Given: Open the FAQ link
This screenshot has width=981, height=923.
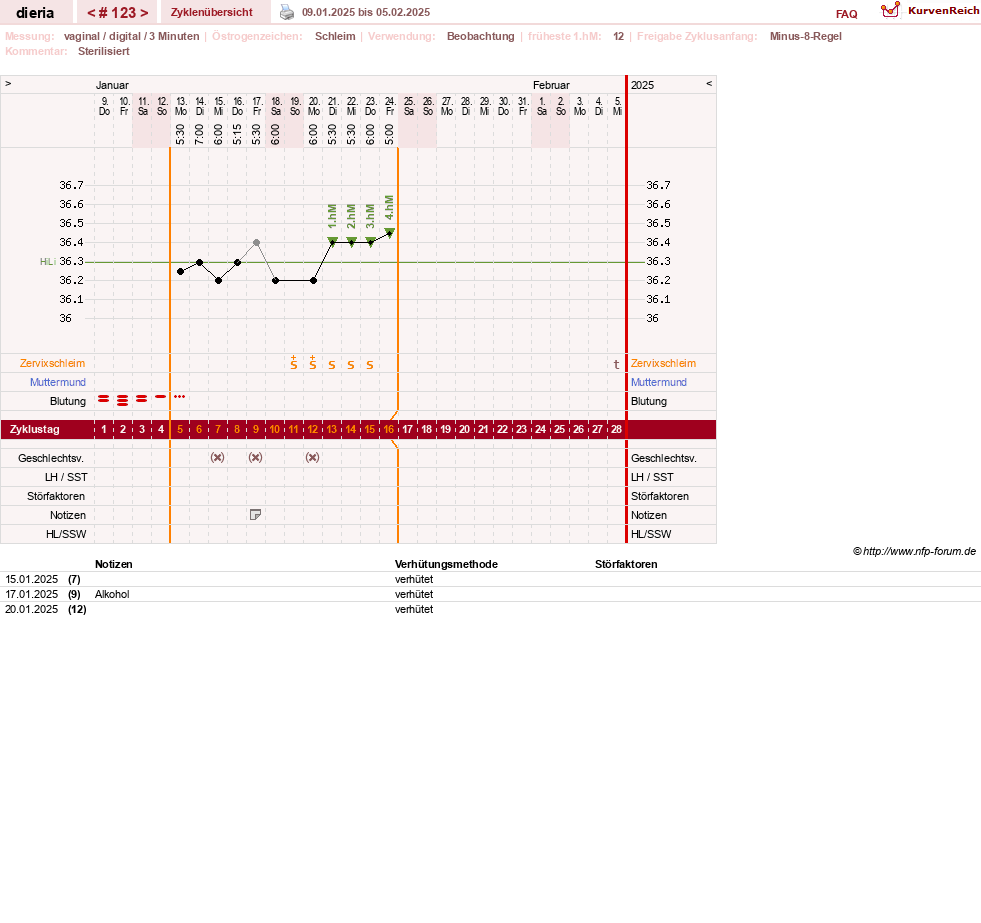Looking at the screenshot, I should tap(846, 14).
